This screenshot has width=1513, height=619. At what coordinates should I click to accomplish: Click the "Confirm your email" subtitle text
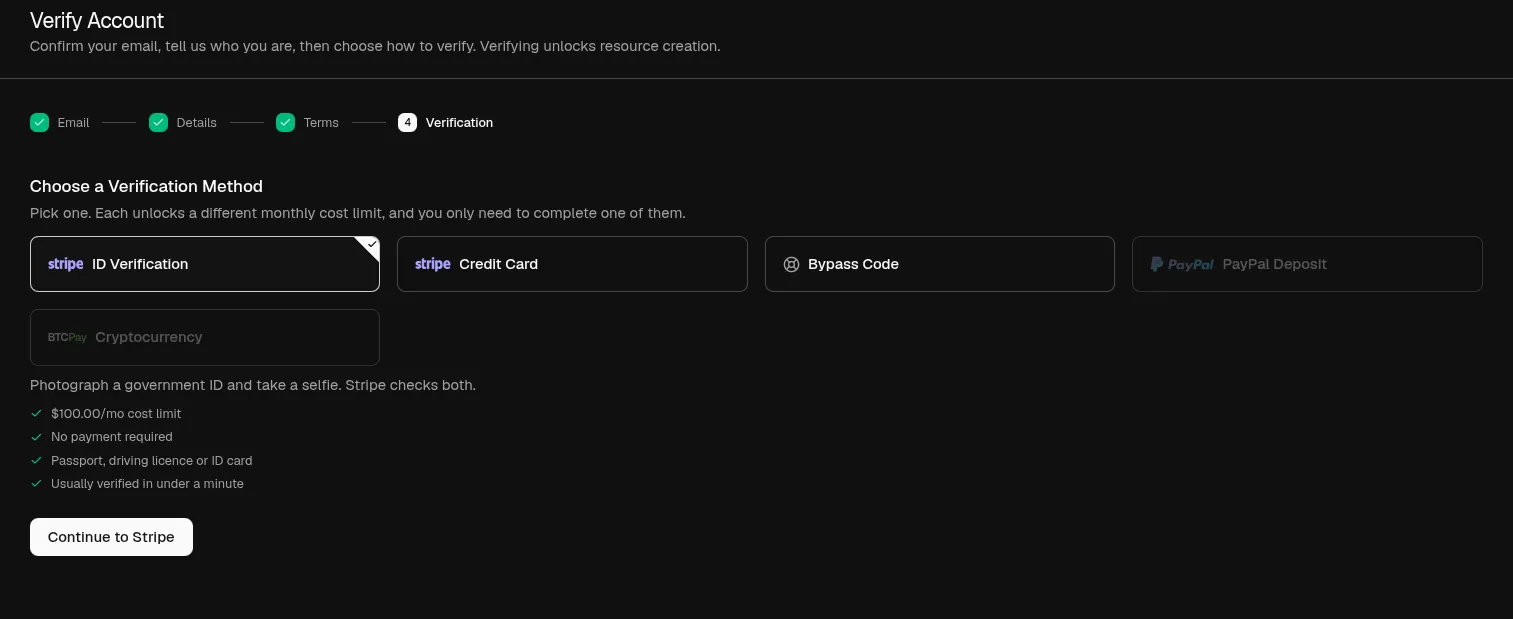click(375, 46)
